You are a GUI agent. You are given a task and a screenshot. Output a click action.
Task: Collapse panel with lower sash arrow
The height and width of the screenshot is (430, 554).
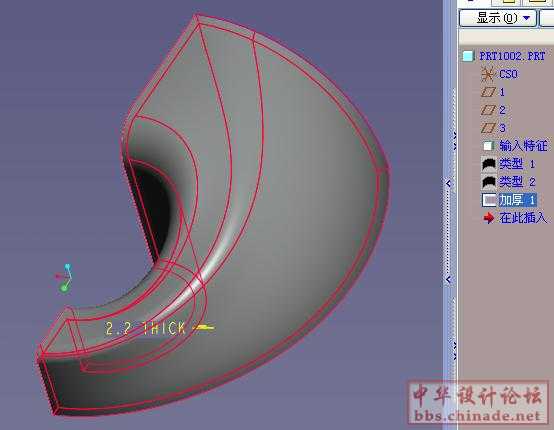(448, 280)
